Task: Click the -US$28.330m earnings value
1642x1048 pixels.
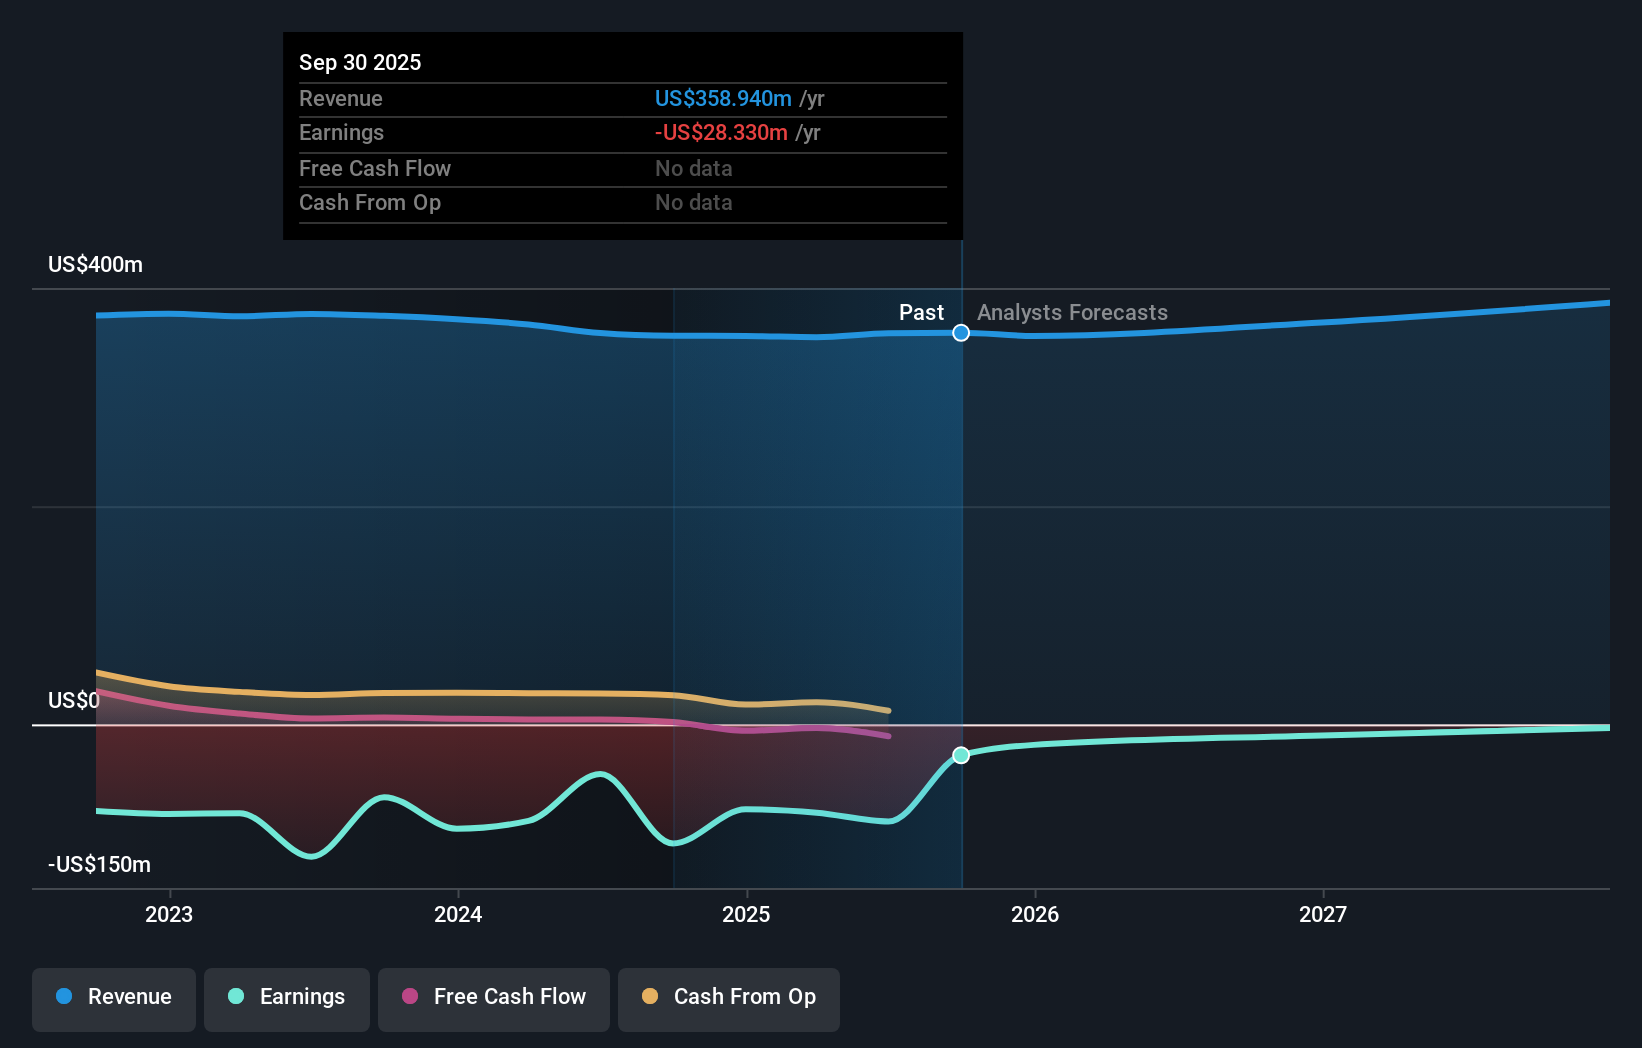Action: pyautogui.click(x=721, y=132)
